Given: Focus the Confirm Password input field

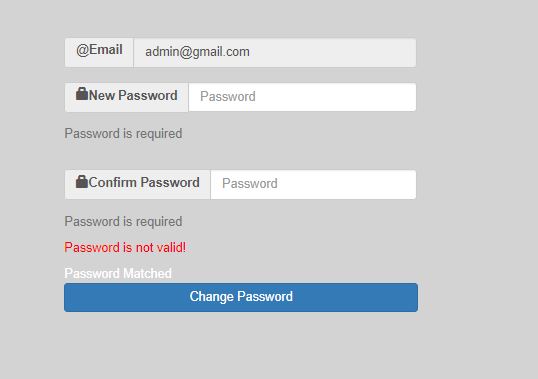Looking at the screenshot, I should click(313, 185).
